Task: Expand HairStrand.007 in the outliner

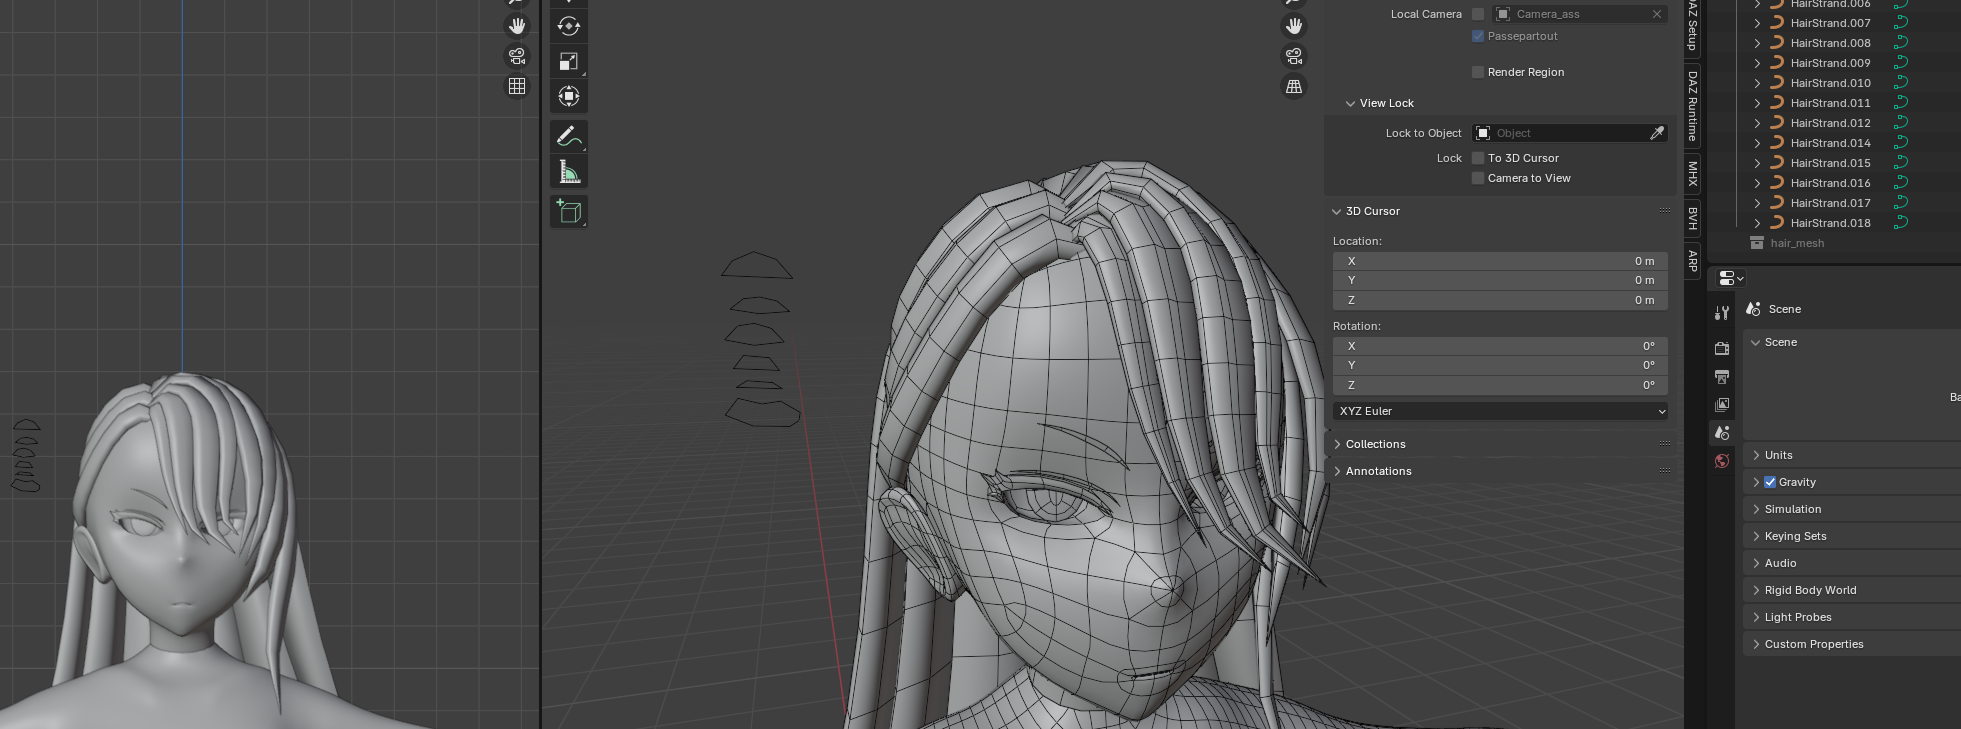Action: 1757,23
